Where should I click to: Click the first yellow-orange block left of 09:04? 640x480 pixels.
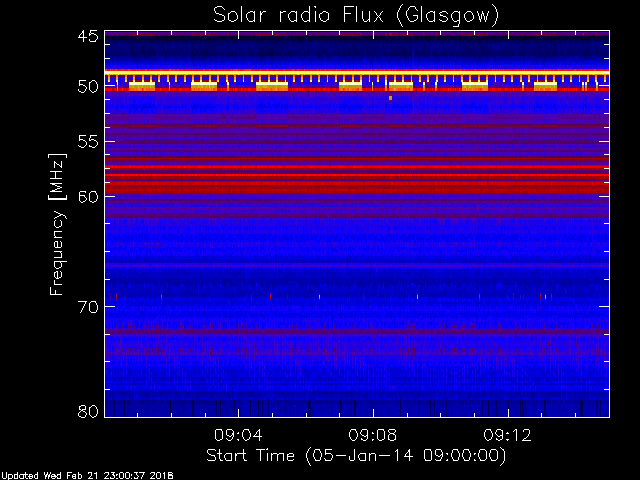pyautogui.click(x=142, y=86)
